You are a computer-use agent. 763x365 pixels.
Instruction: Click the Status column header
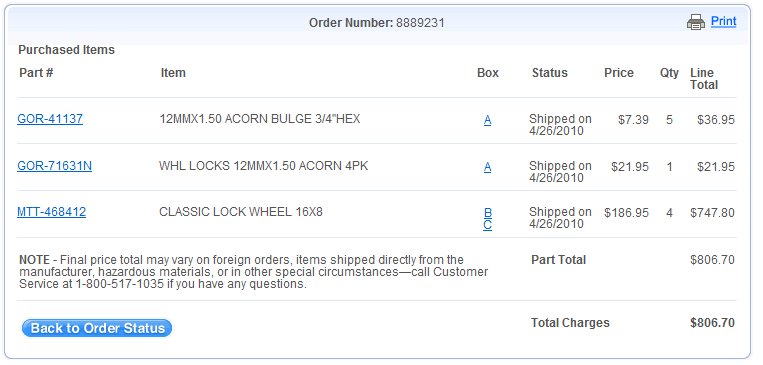550,73
